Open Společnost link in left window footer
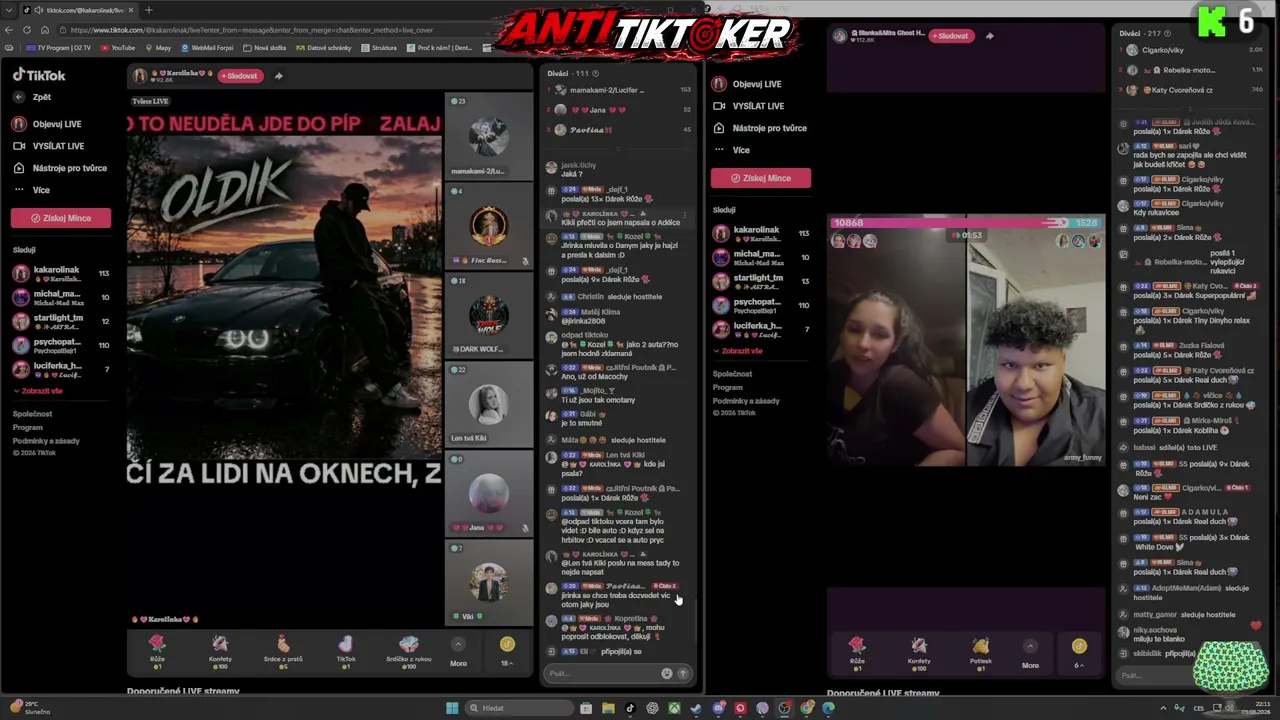Image resolution: width=1280 pixels, height=720 pixels. click(x=32, y=414)
